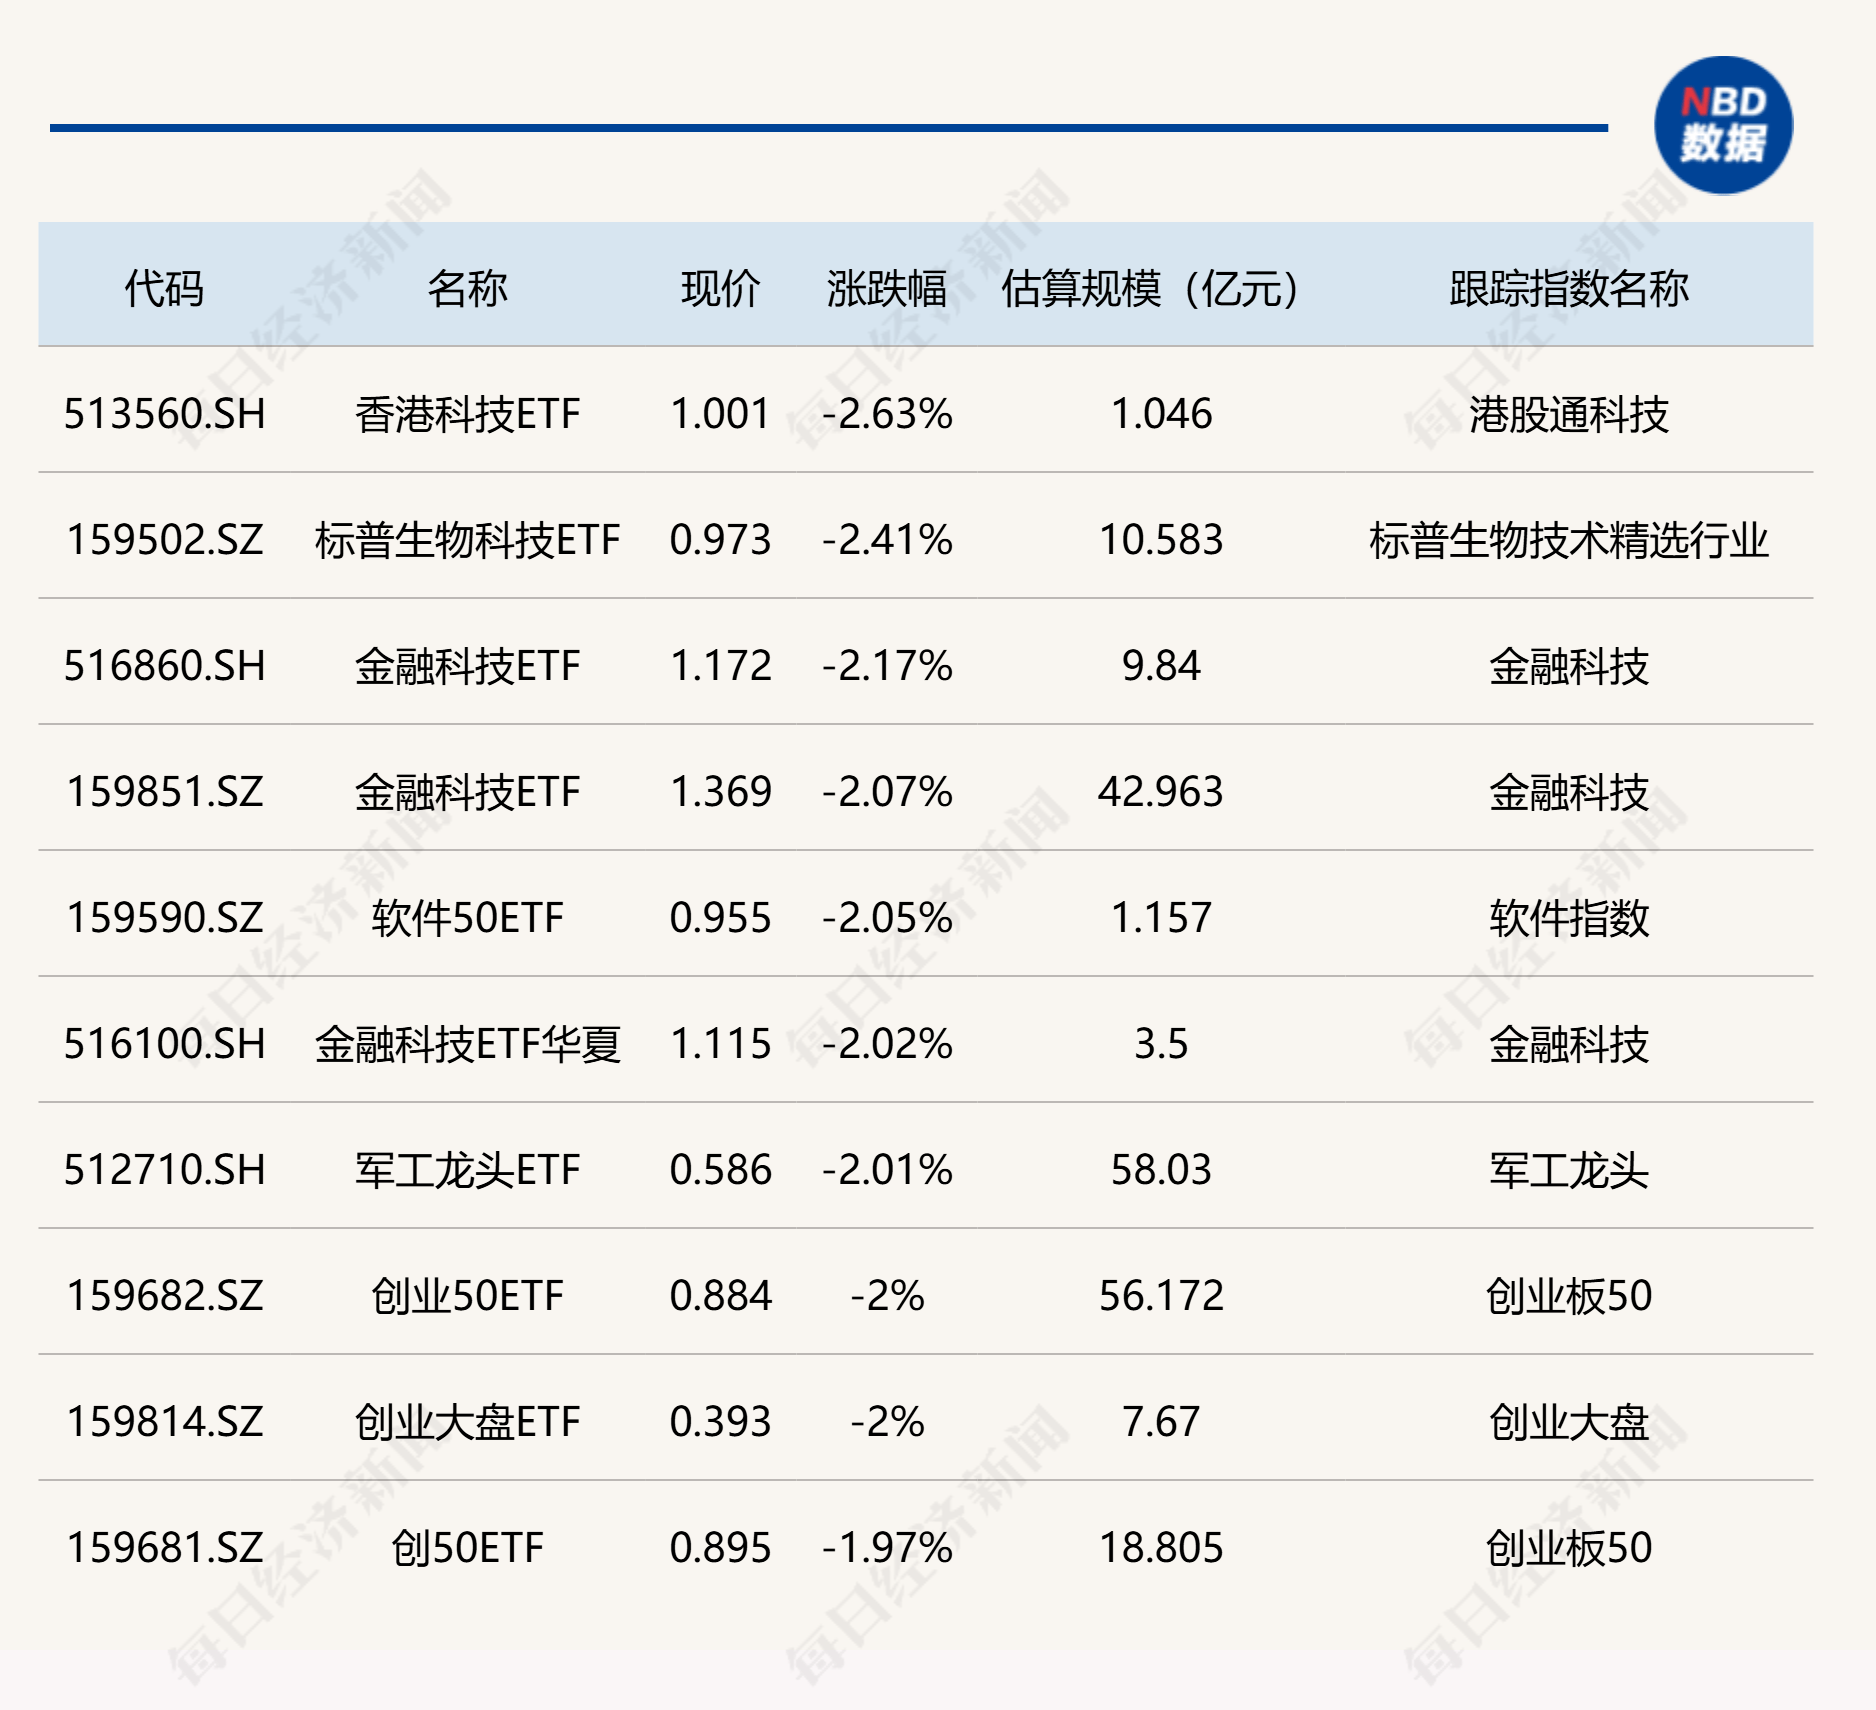Screen dimensions: 1876x1710
Task: Select code 512710.SH
Action: [165, 1170]
